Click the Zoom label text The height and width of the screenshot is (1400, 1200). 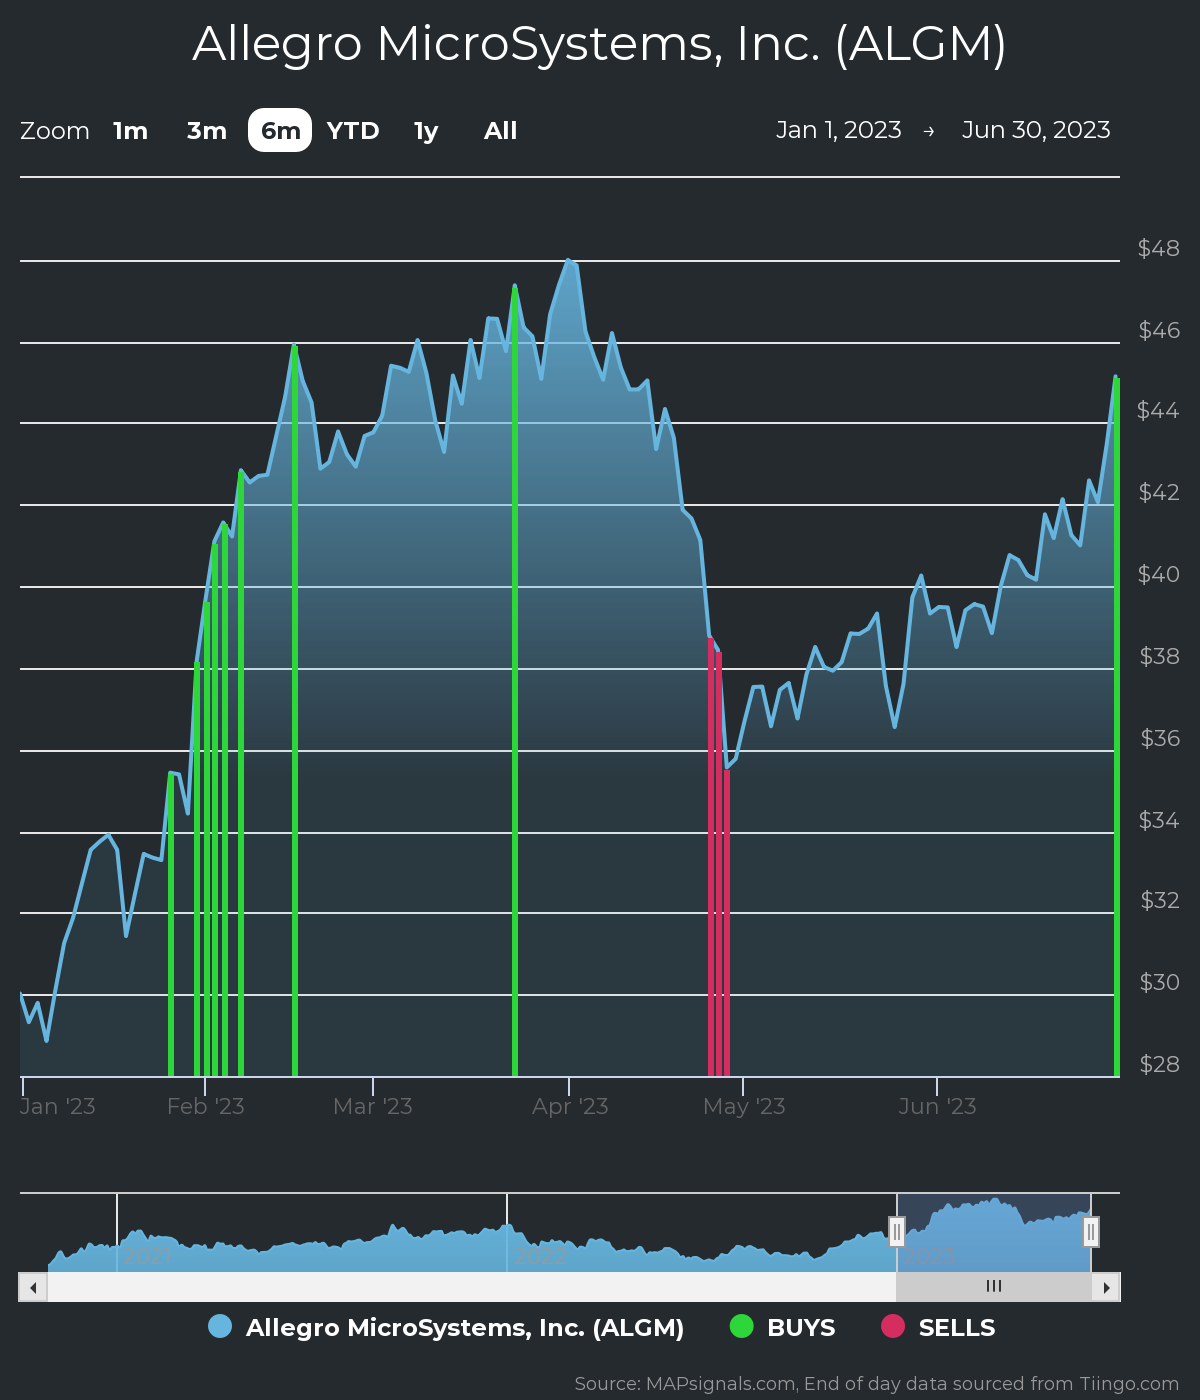[x=55, y=131]
